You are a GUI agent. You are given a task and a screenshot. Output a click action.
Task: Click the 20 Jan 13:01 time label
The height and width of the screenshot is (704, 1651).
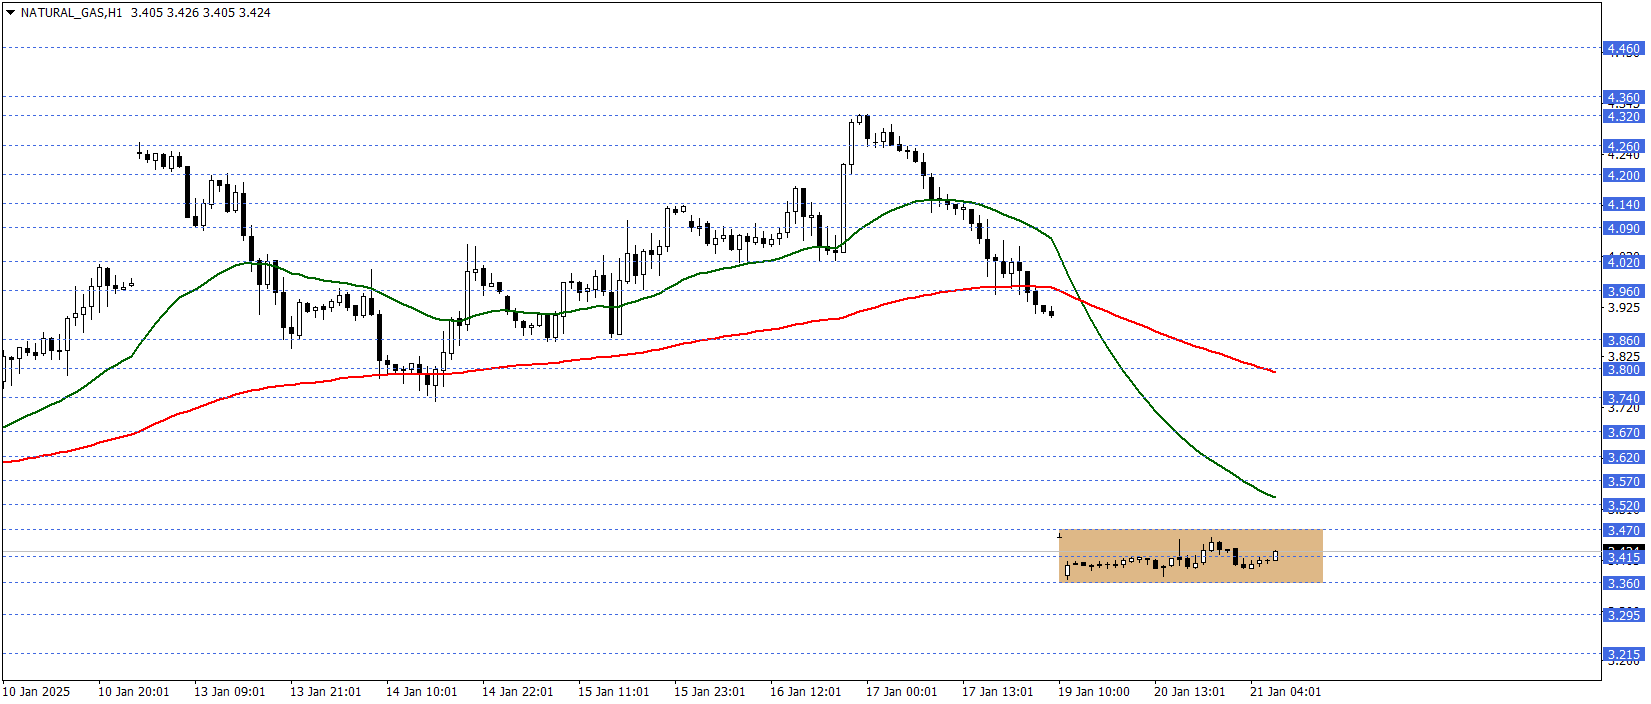(x=1189, y=692)
